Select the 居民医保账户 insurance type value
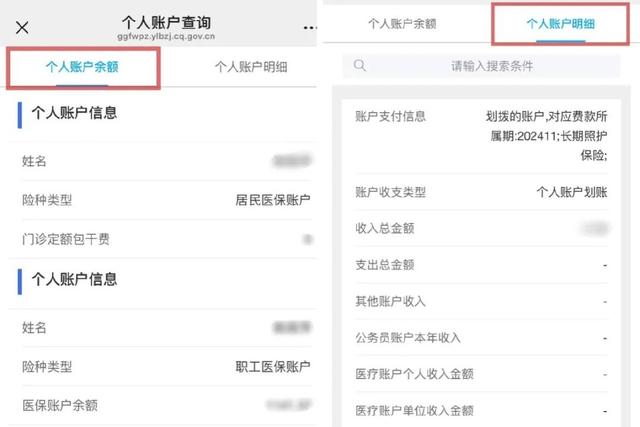 (x=273, y=200)
